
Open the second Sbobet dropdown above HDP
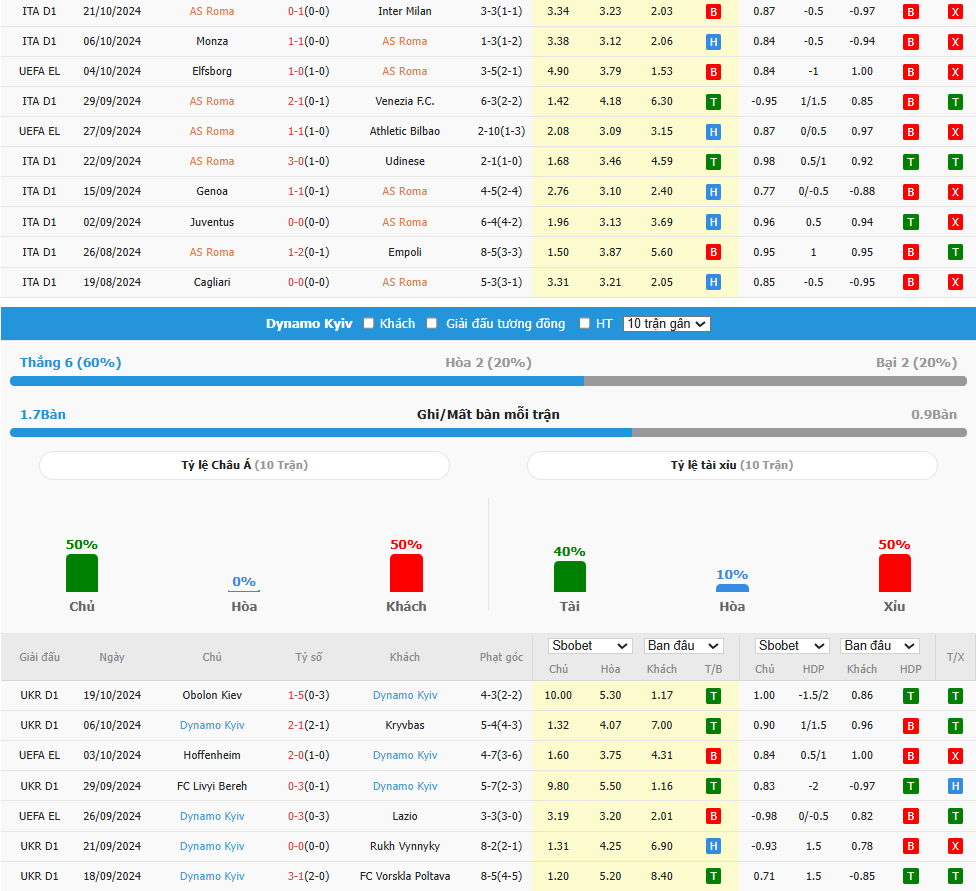click(x=791, y=646)
